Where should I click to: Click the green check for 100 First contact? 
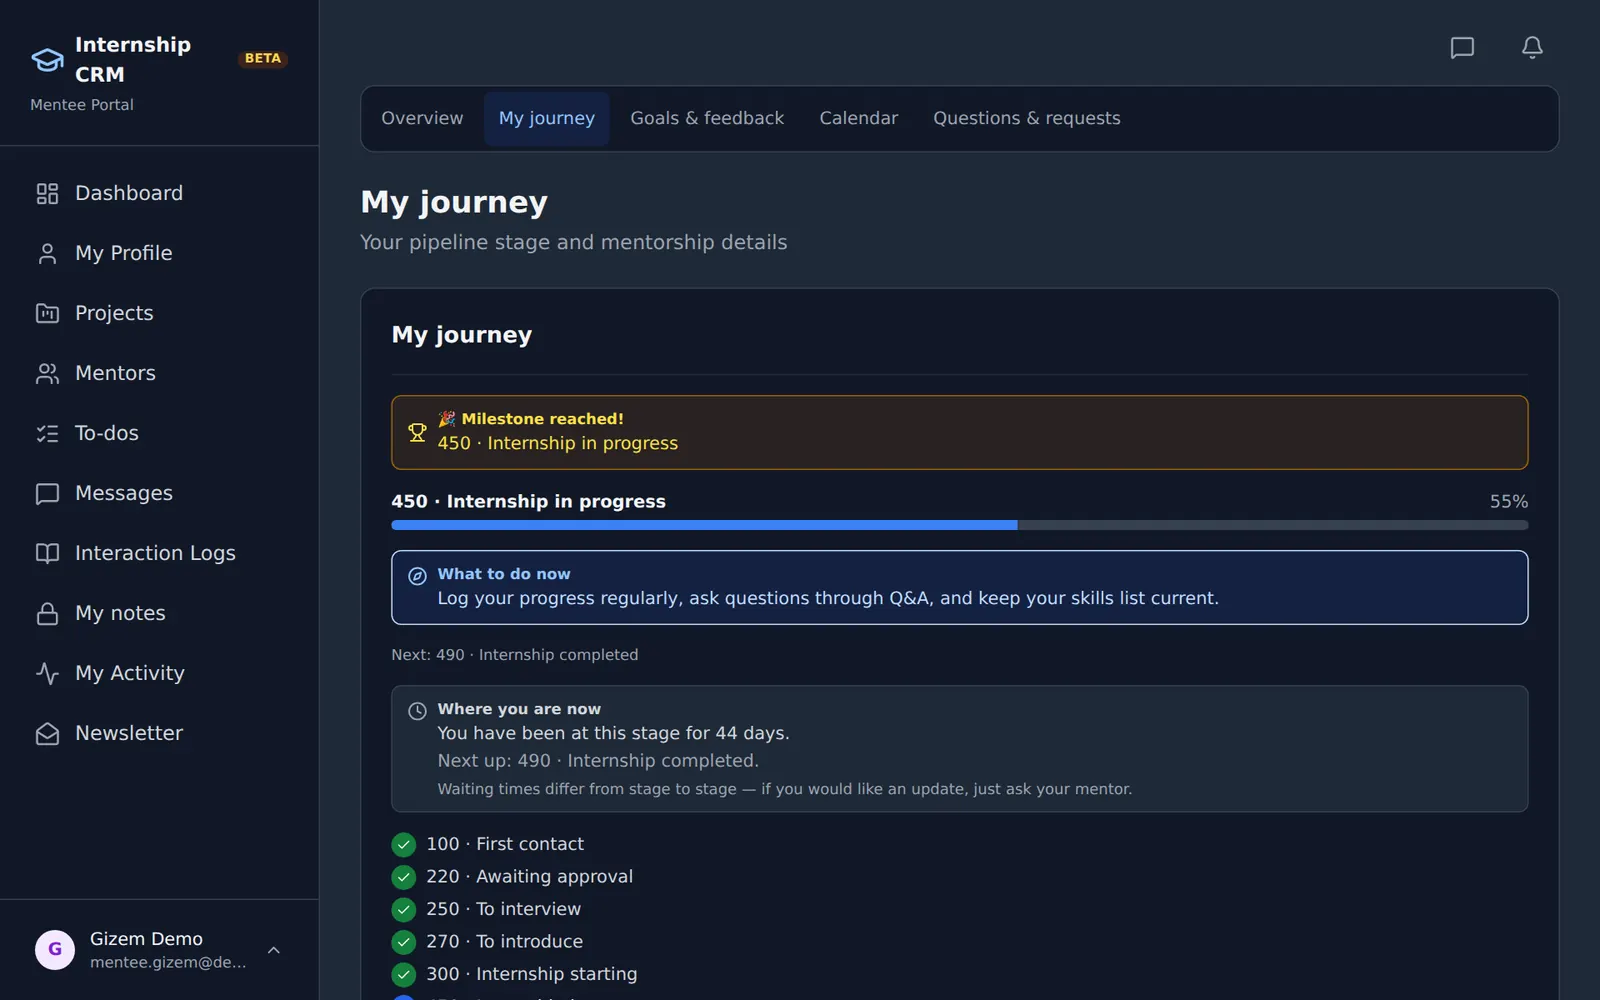pos(403,845)
